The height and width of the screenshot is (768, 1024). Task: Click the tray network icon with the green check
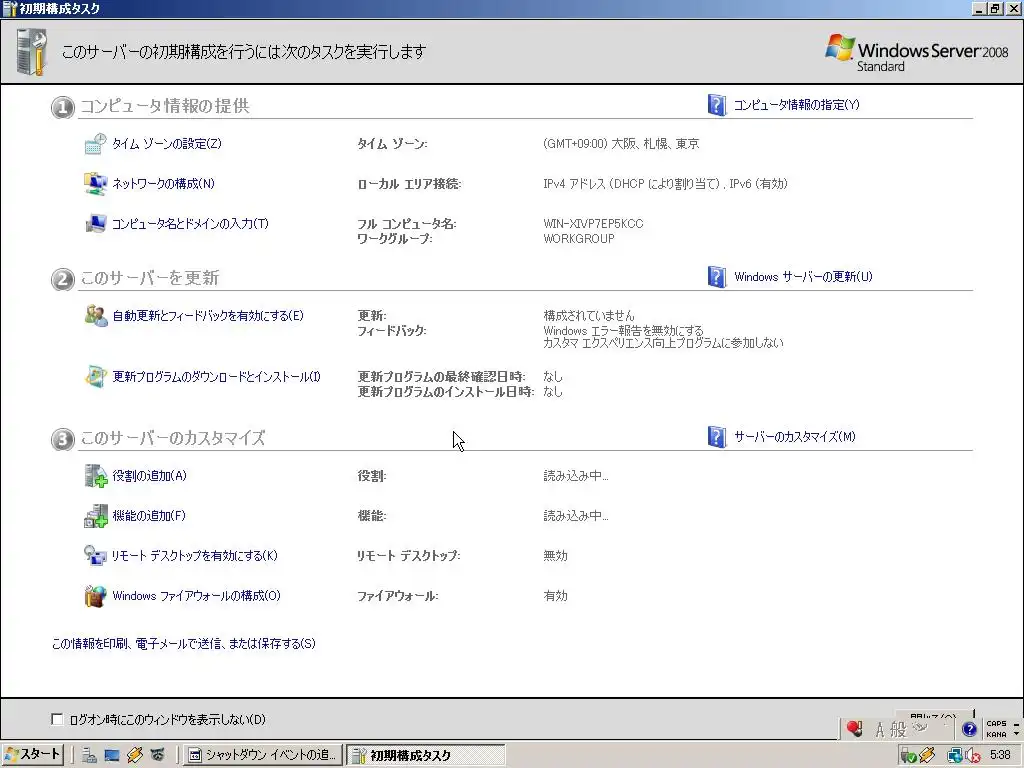(908, 756)
